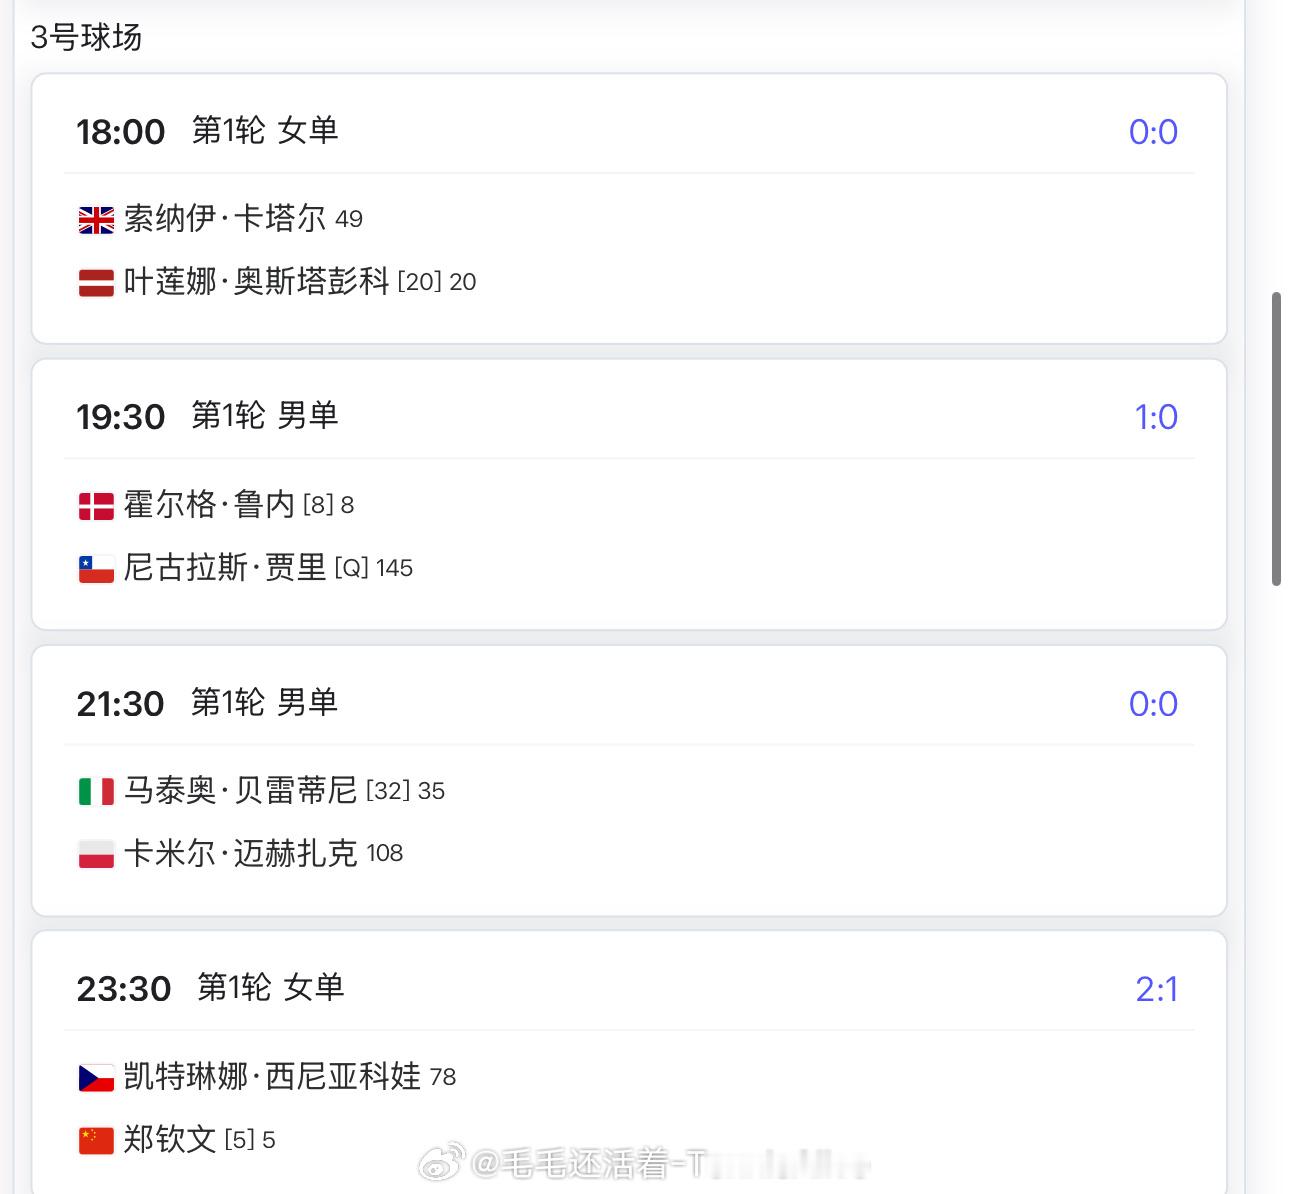Open the 2:1 score of 23:30 match
The image size is (1290, 1194).
(x=1156, y=989)
